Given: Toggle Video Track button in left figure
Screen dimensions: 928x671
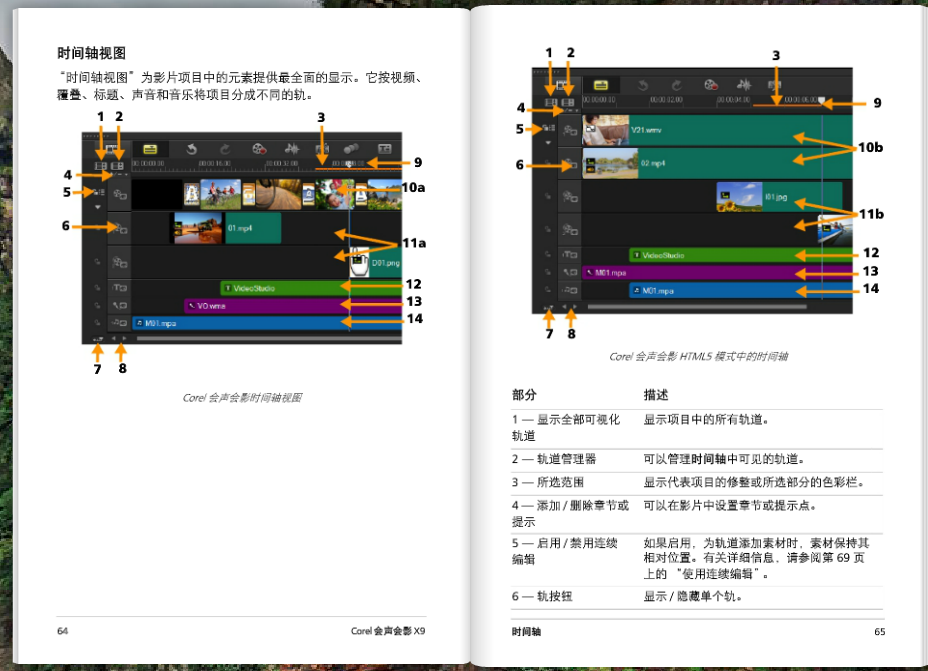Looking at the screenshot, I should click(120, 194).
